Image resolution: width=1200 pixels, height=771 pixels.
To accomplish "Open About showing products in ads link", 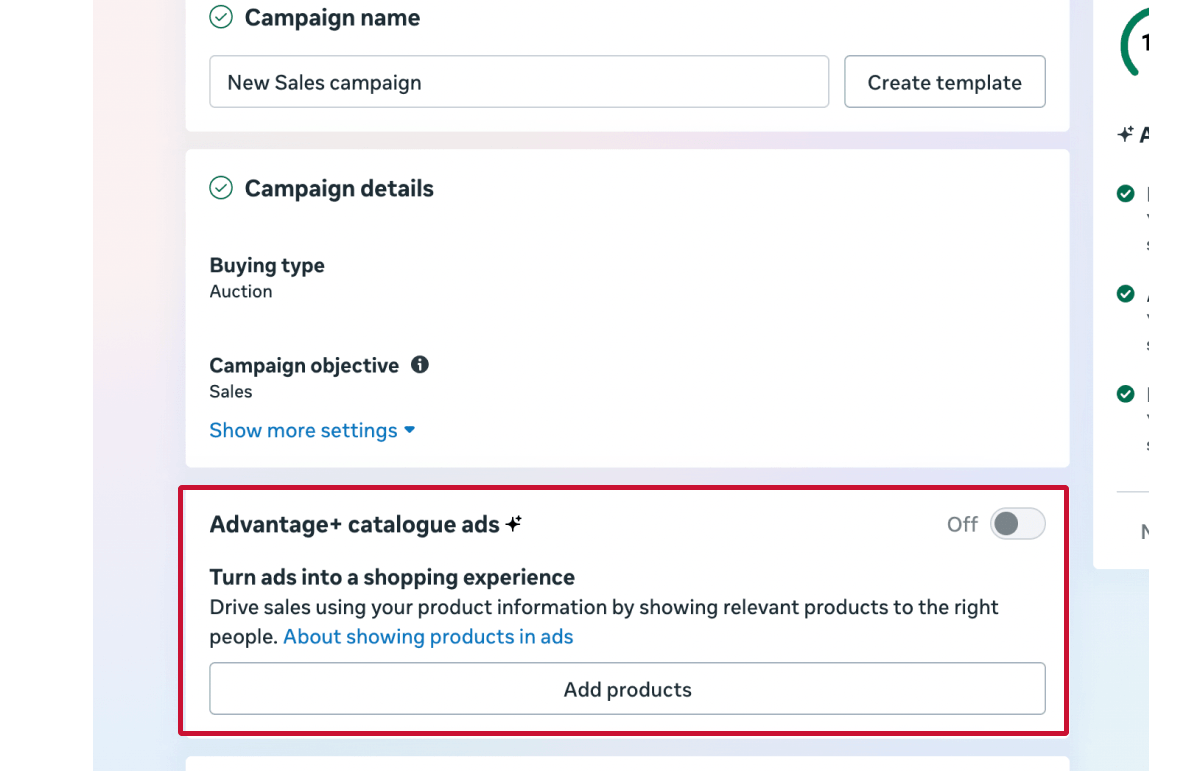I will (428, 637).
